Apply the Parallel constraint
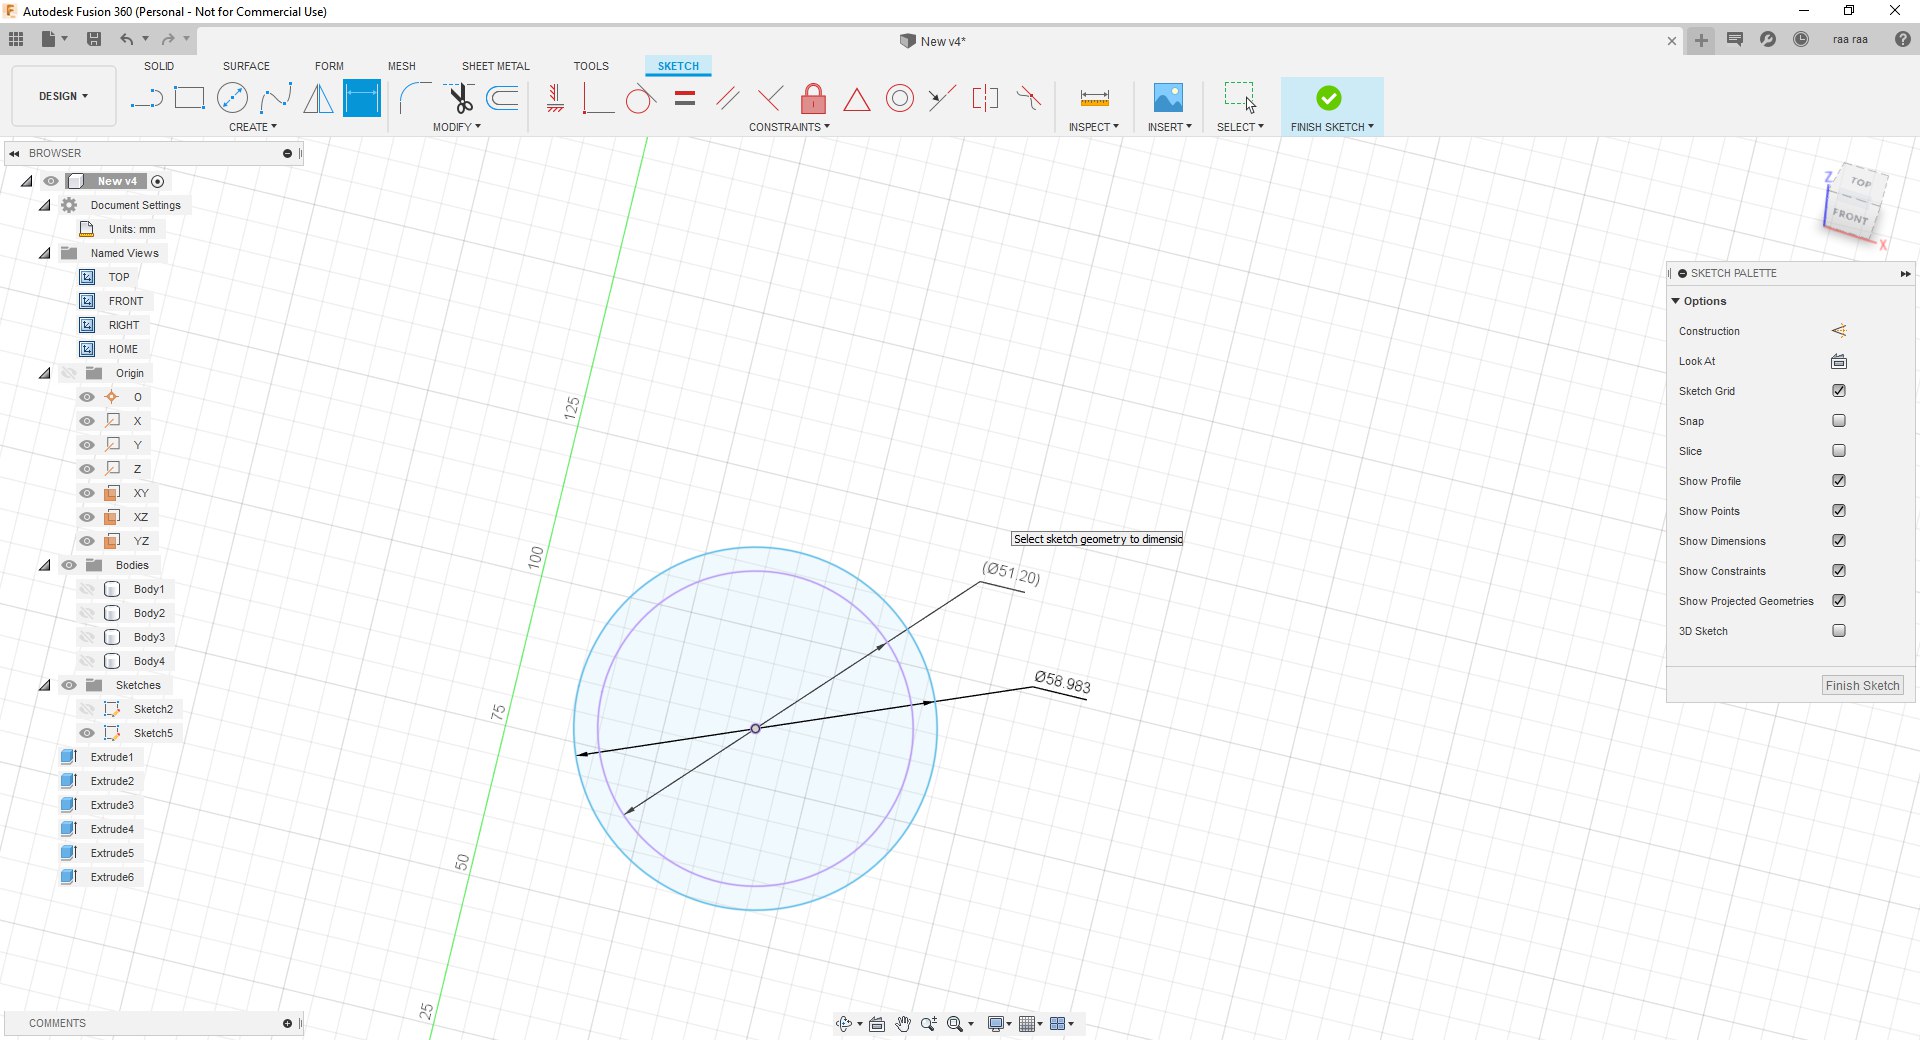 click(727, 98)
